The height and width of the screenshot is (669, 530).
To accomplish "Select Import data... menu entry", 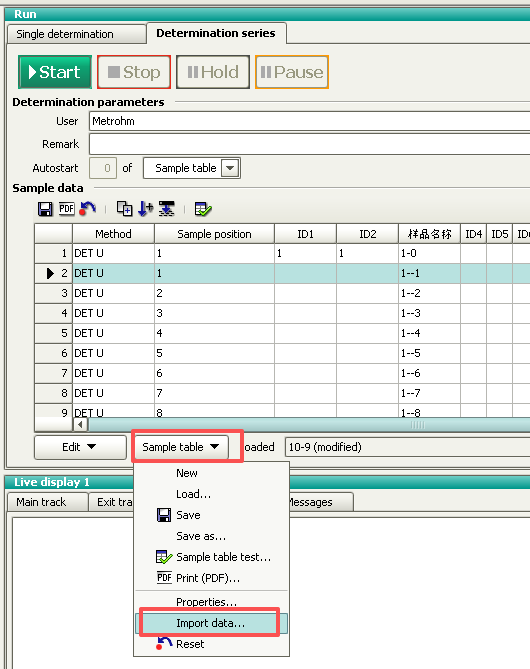I will click(212, 623).
